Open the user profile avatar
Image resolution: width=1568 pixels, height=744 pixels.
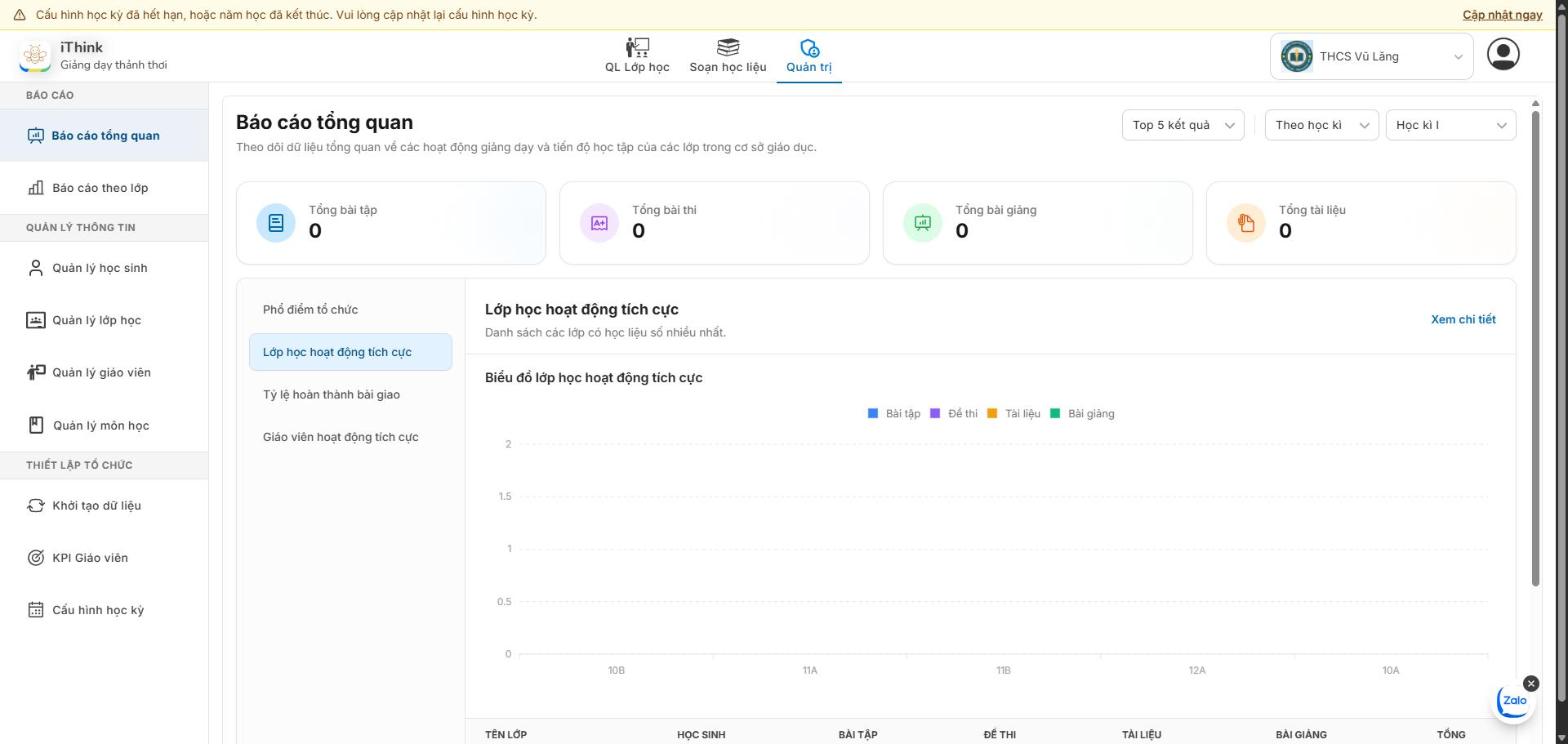(x=1503, y=54)
